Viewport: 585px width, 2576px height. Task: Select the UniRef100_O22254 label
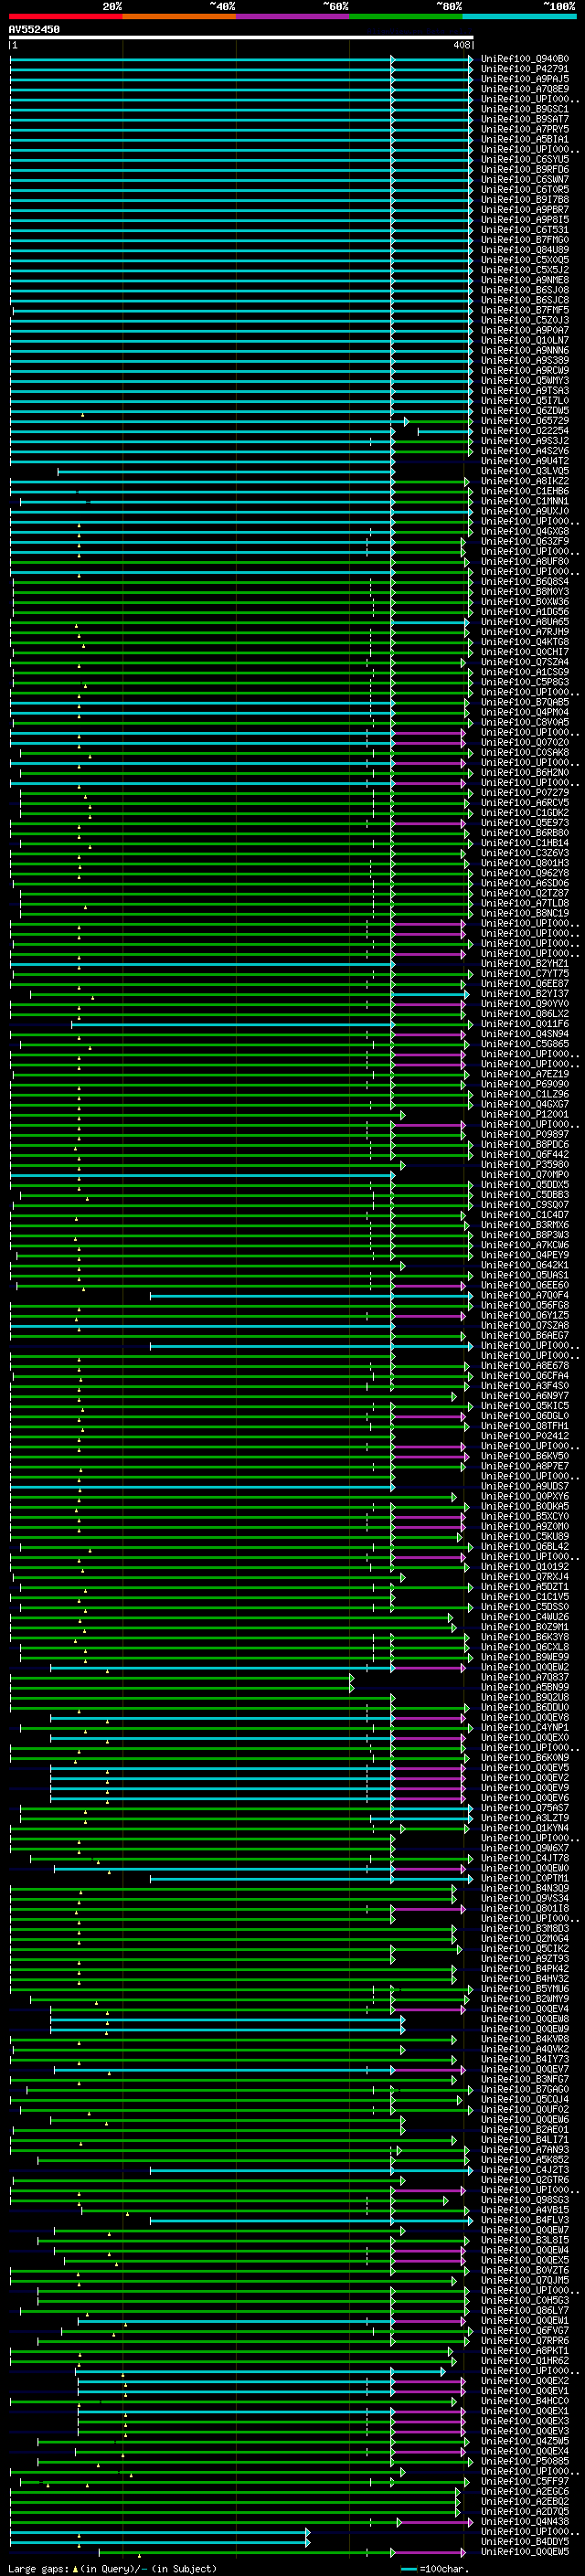click(525, 431)
